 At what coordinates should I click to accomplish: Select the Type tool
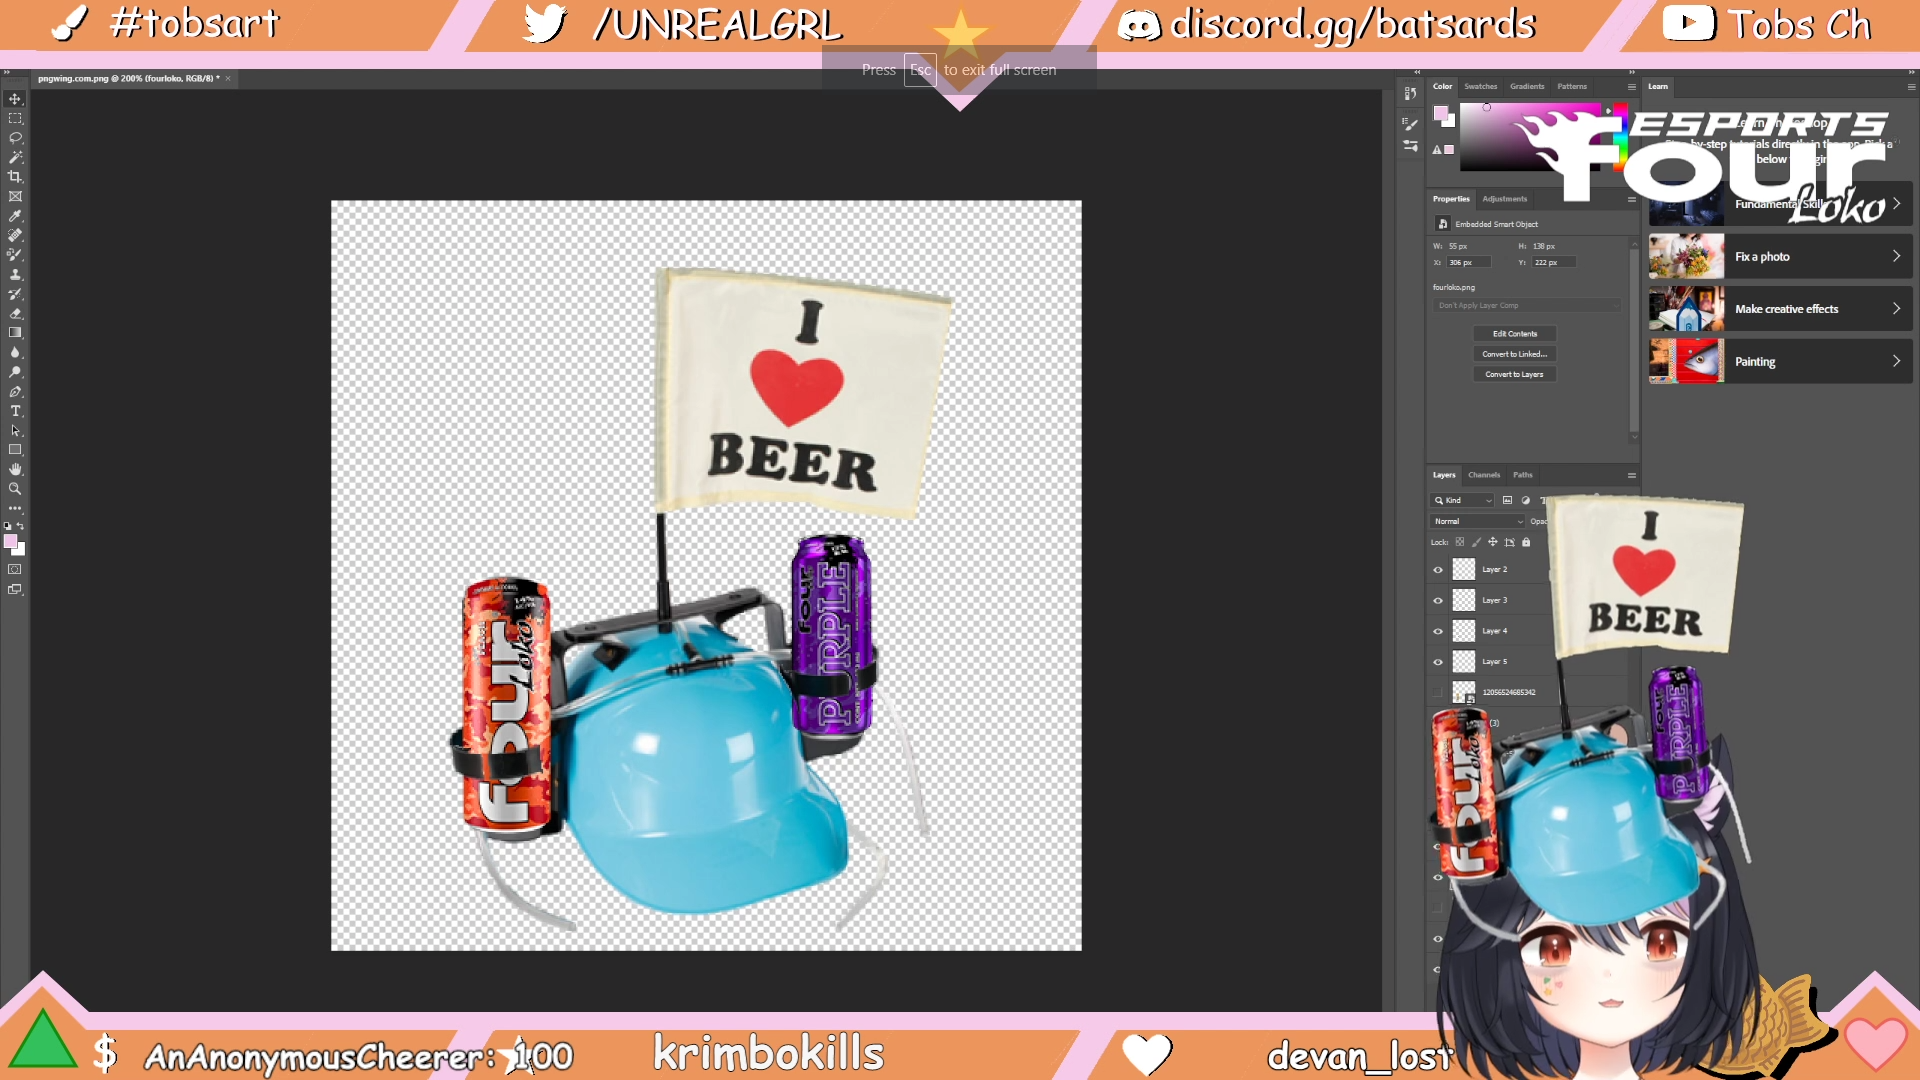(x=15, y=411)
